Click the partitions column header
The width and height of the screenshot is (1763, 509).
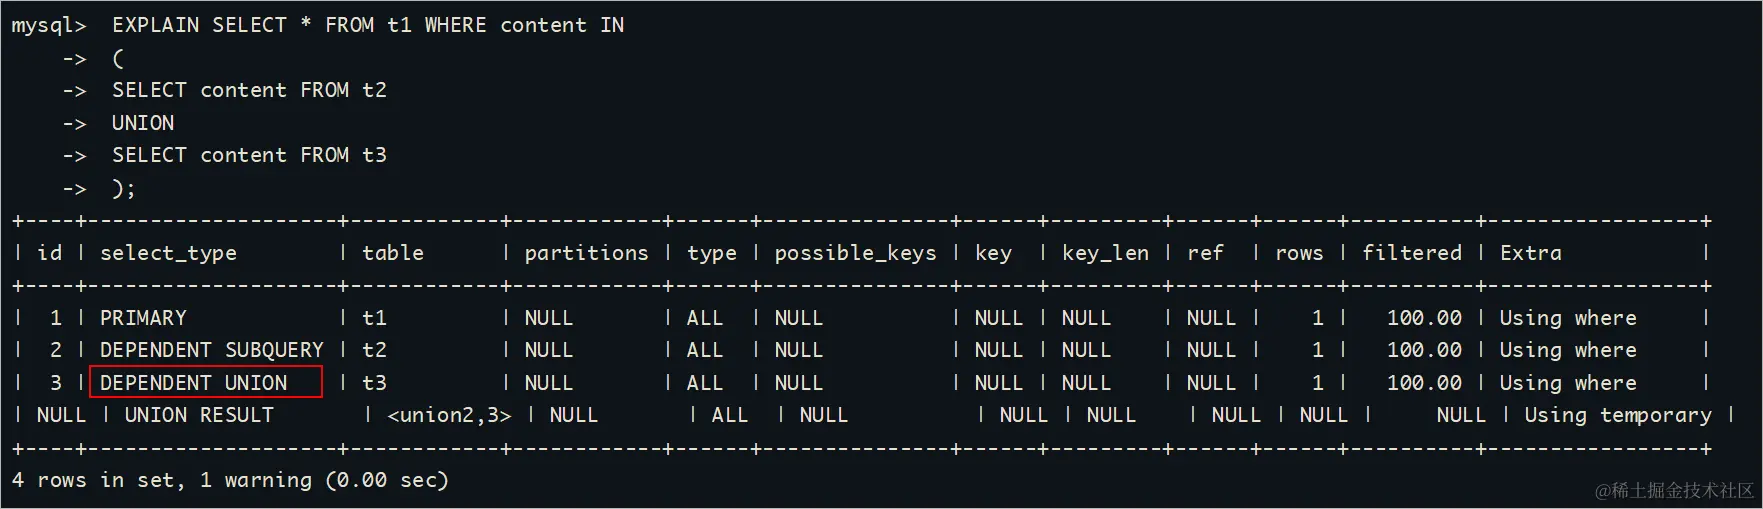tap(586, 253)
